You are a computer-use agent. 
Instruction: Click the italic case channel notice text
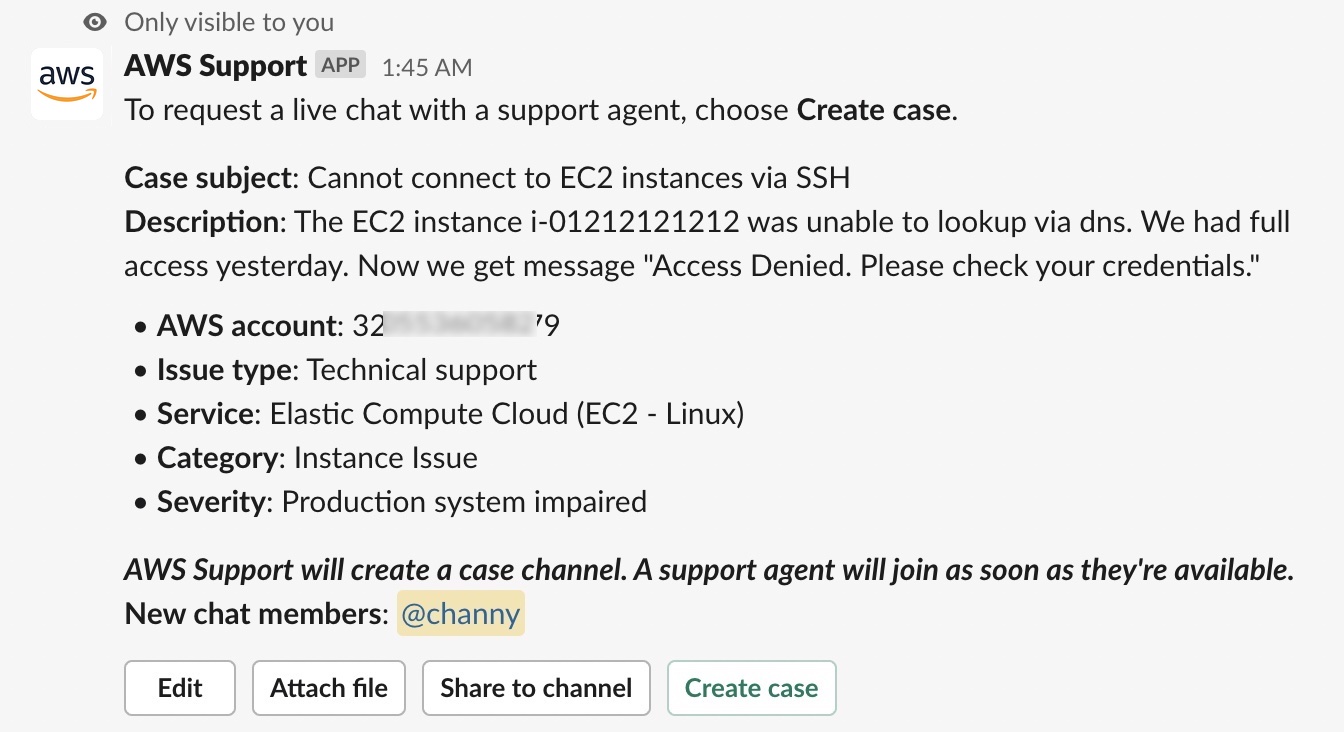pyautogui.click(x=708, y=570)
